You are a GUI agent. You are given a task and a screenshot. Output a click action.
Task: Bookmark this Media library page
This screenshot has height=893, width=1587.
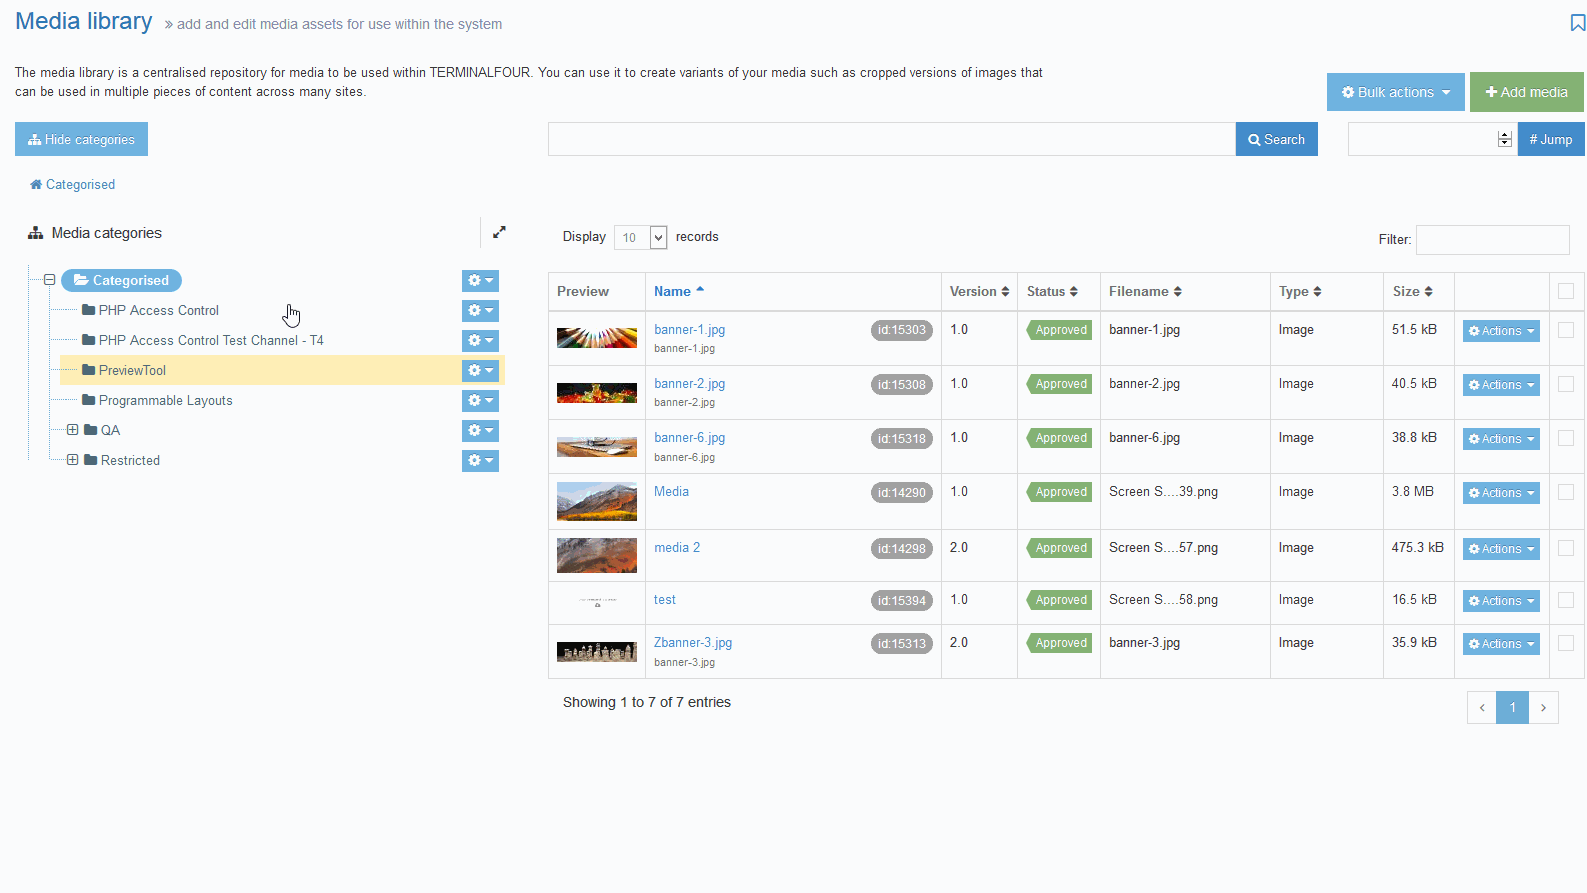pyautogui.click(x=1577, y=23)
